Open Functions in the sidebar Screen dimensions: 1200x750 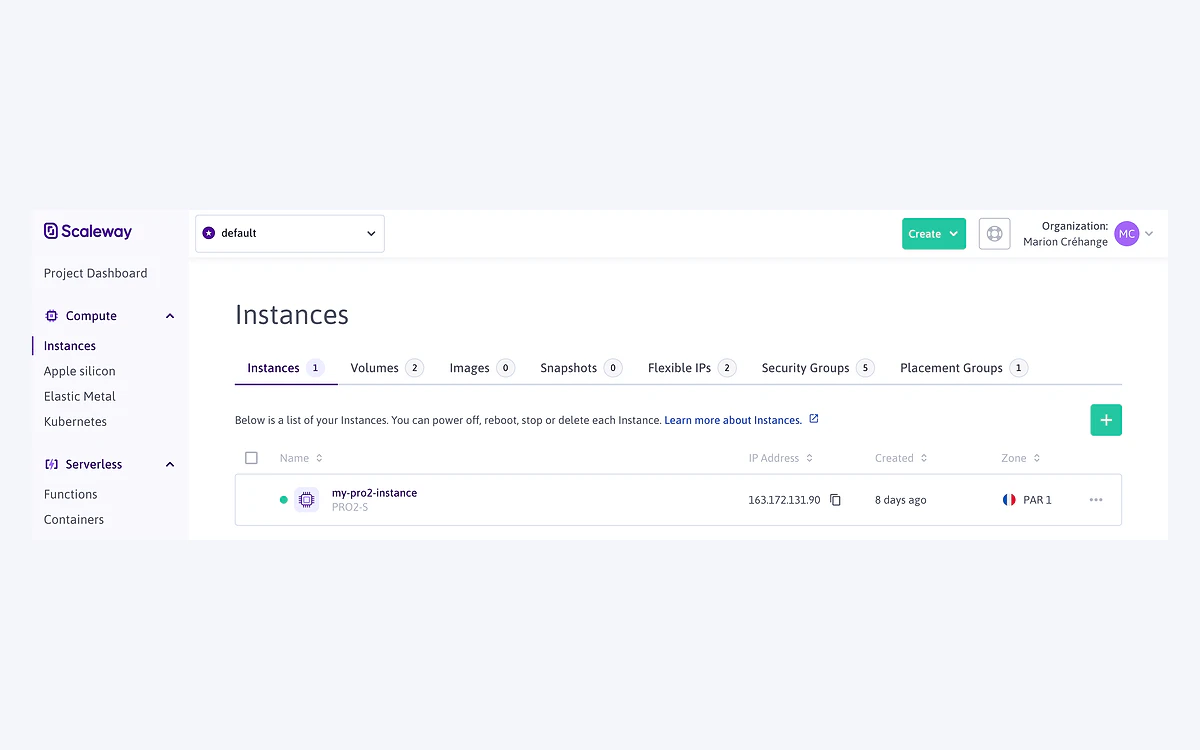tap(71, 494)
